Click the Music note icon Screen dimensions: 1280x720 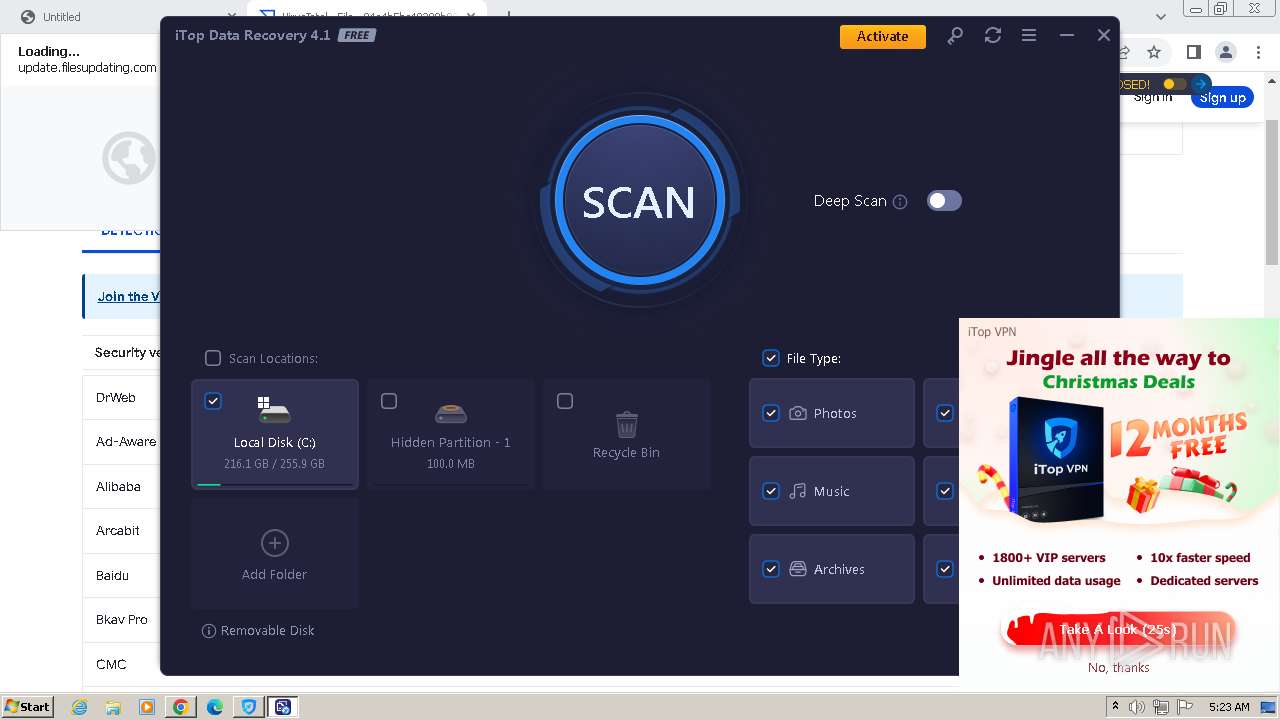[x=798, y=491]
